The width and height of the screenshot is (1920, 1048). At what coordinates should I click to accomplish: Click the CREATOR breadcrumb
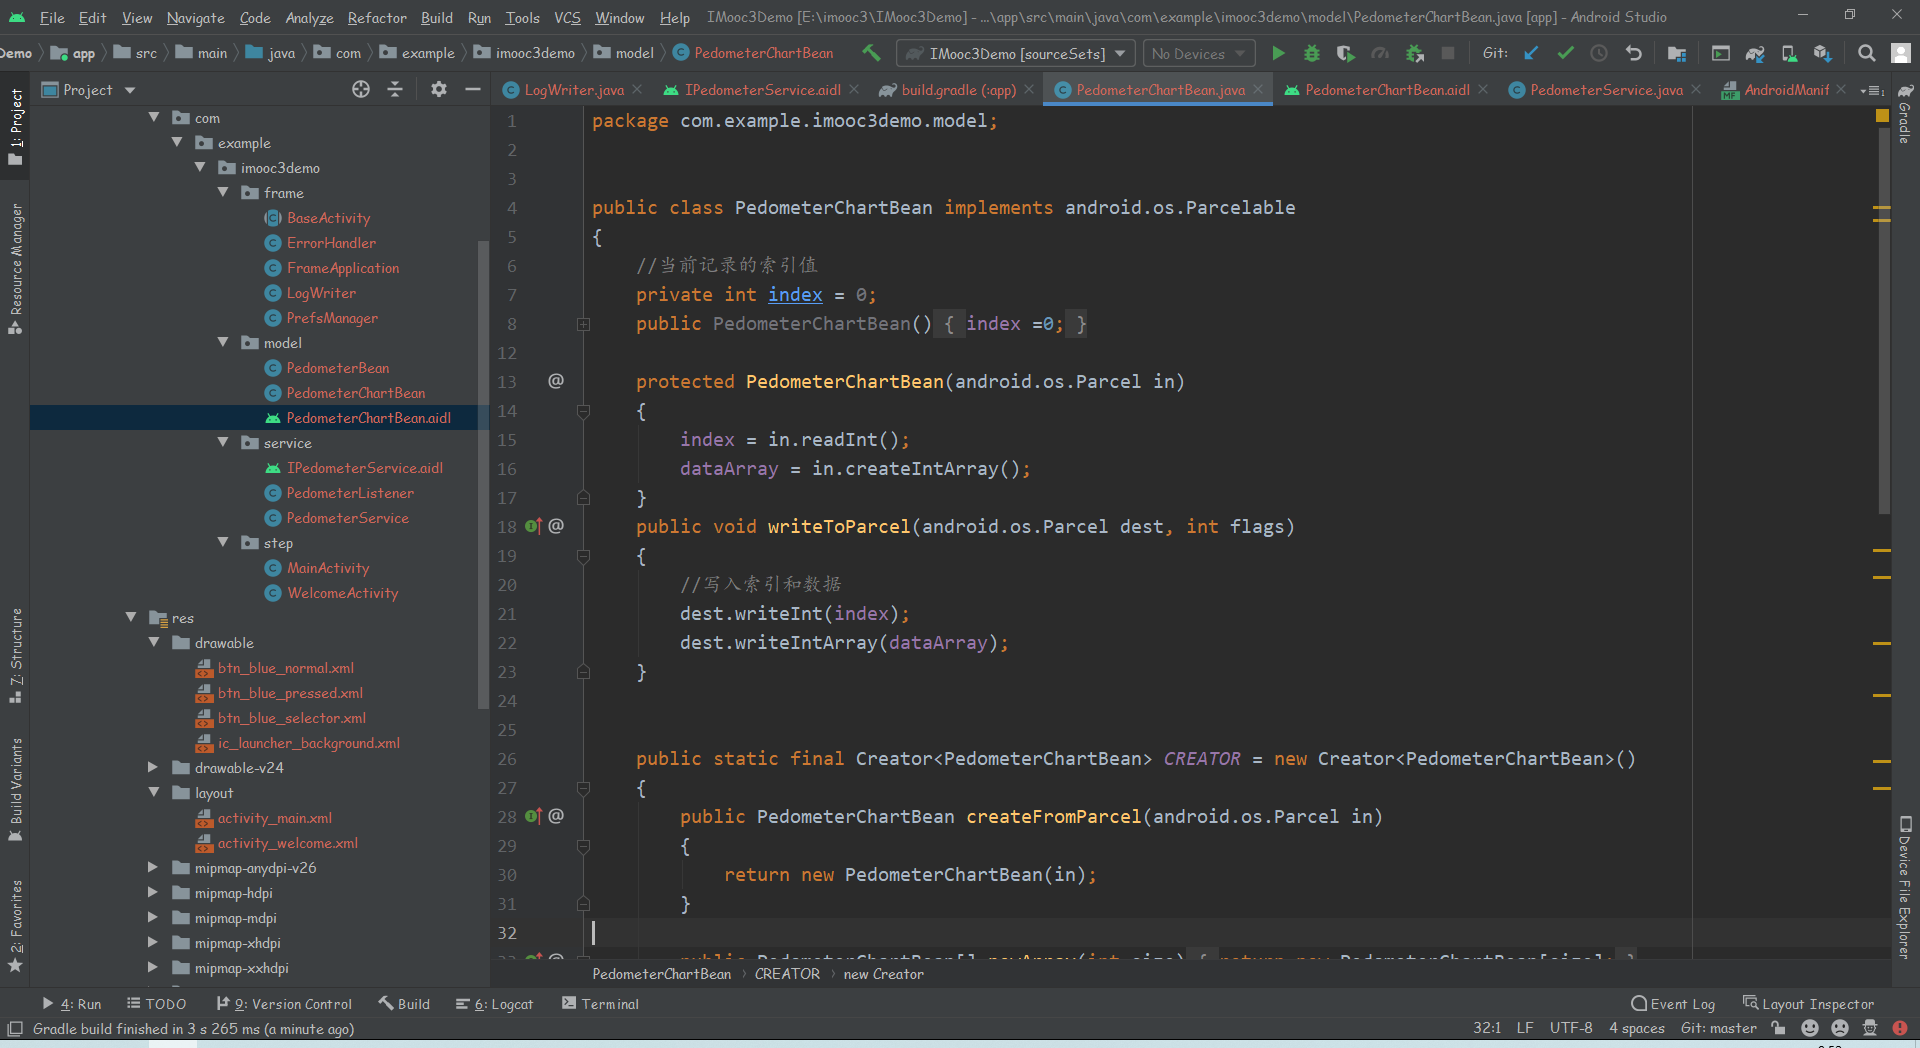click(787, 973)
